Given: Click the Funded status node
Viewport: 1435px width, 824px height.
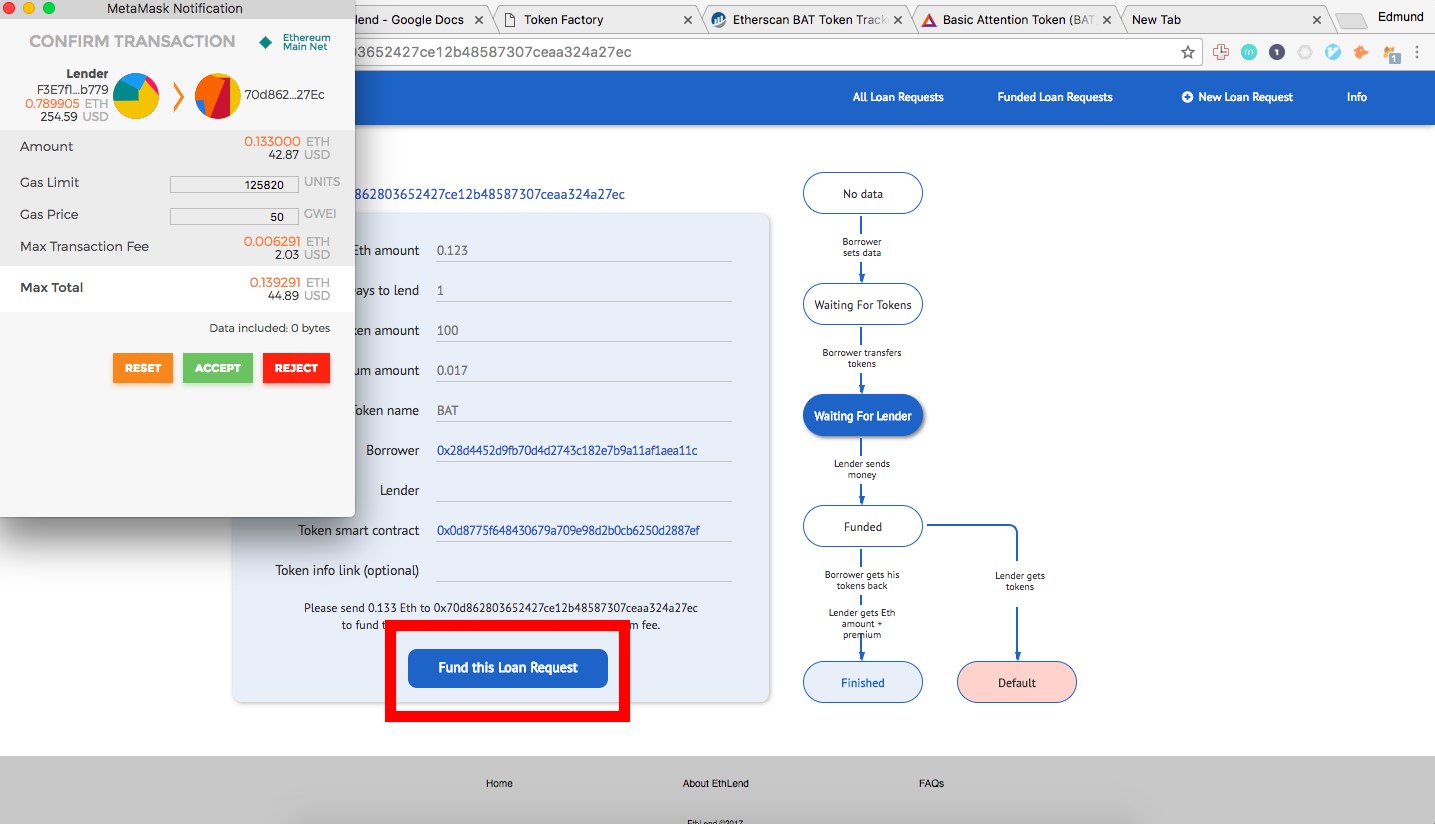Looking at the screenshot, I should (x=863, y=526).
